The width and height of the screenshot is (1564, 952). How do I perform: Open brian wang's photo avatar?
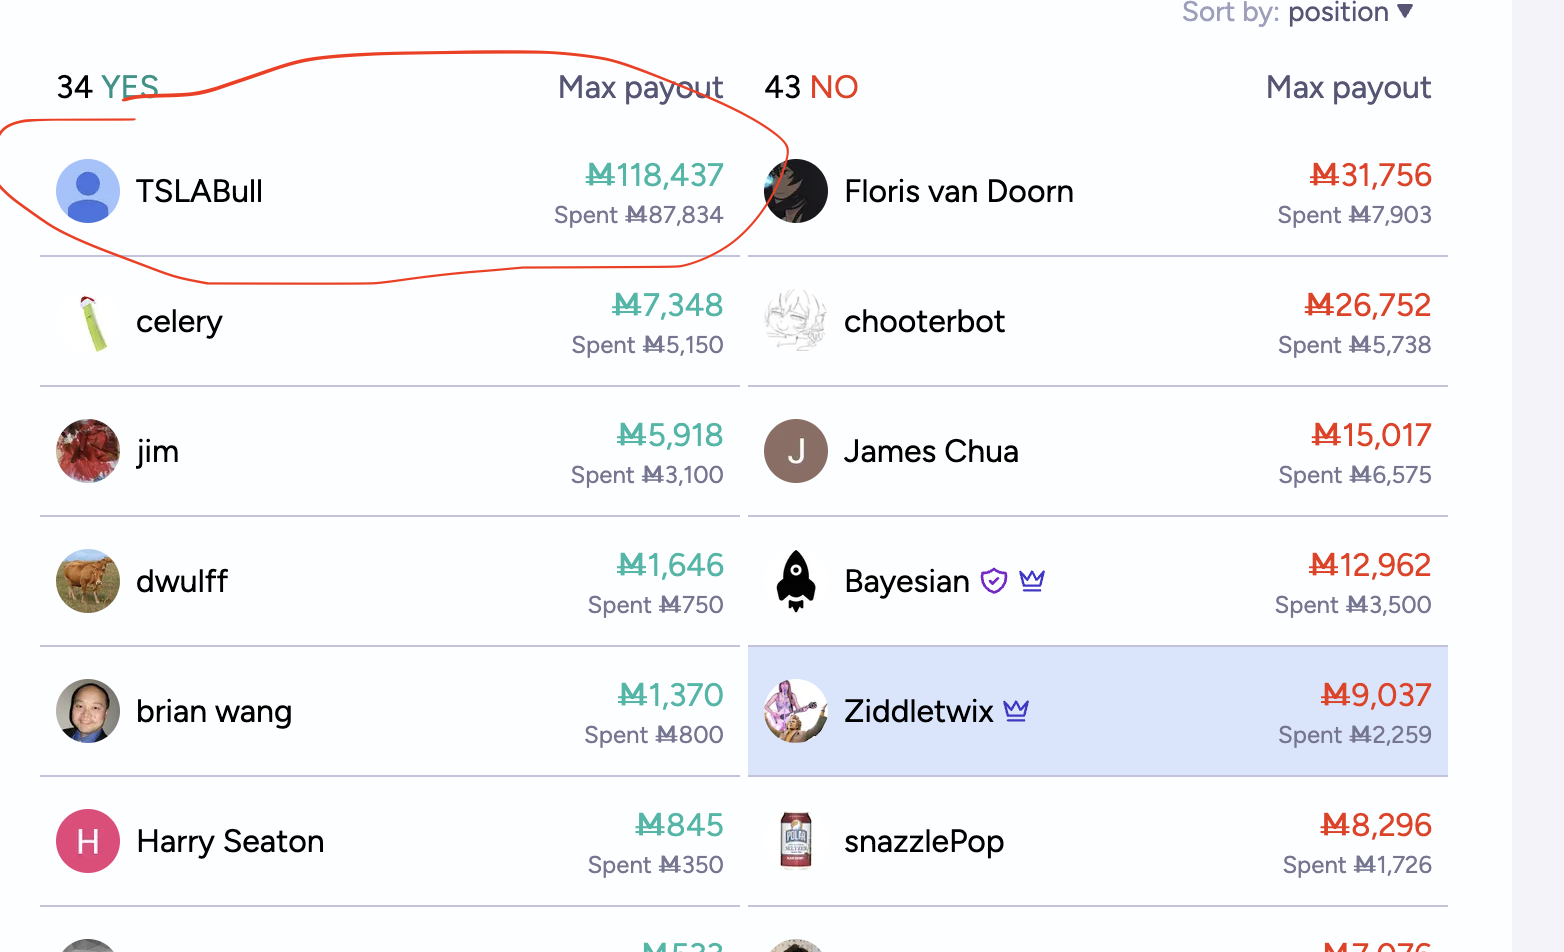88,711
